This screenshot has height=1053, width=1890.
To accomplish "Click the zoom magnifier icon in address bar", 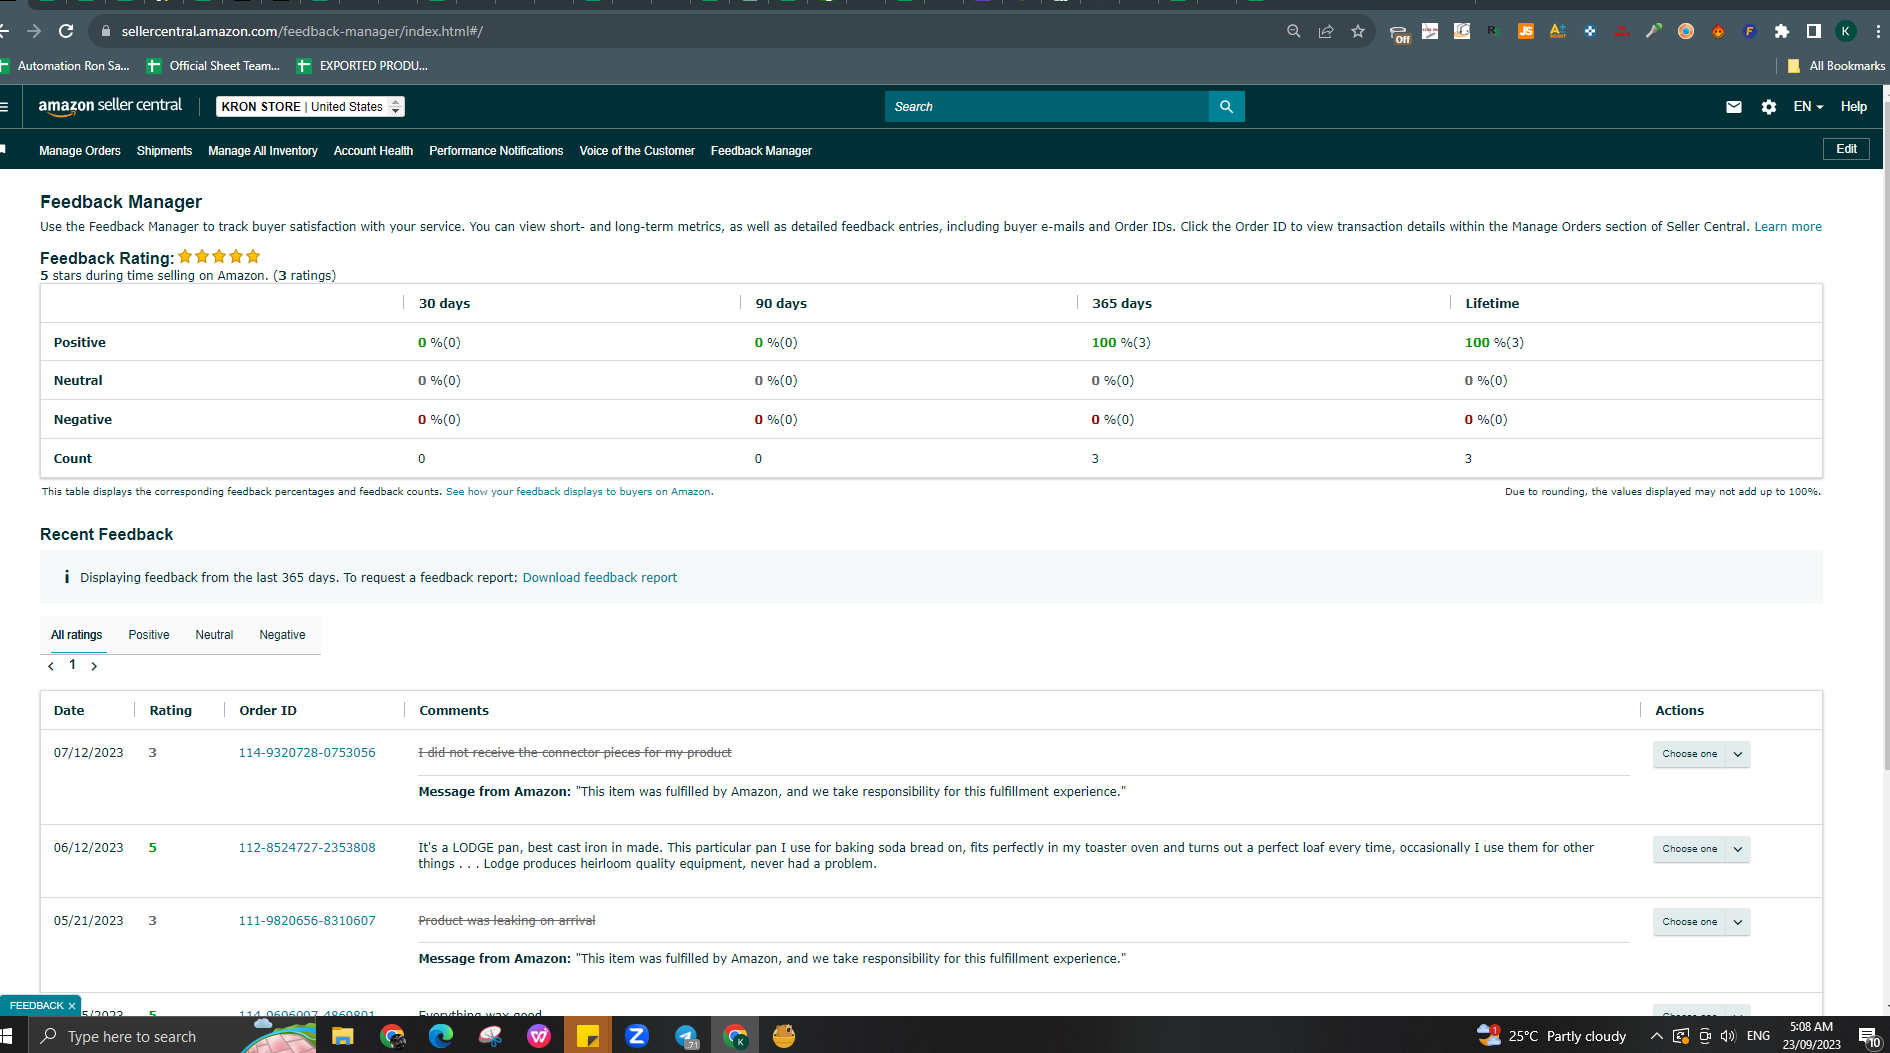I will [1294, 31].
